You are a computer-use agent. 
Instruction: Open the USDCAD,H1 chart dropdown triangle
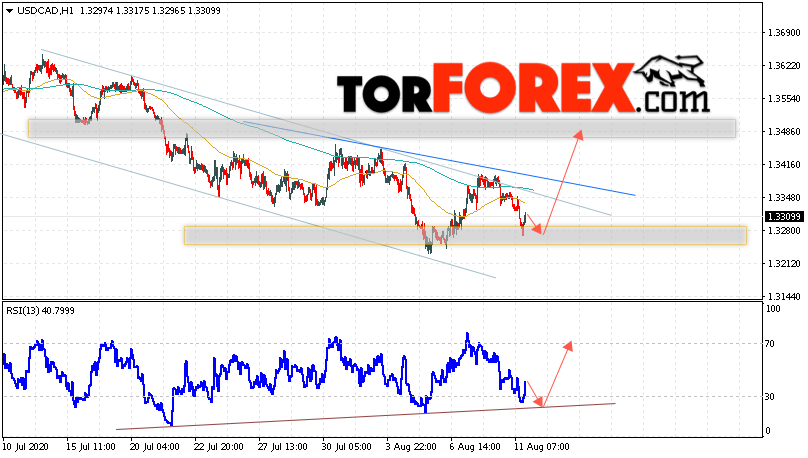click(9, 11)
